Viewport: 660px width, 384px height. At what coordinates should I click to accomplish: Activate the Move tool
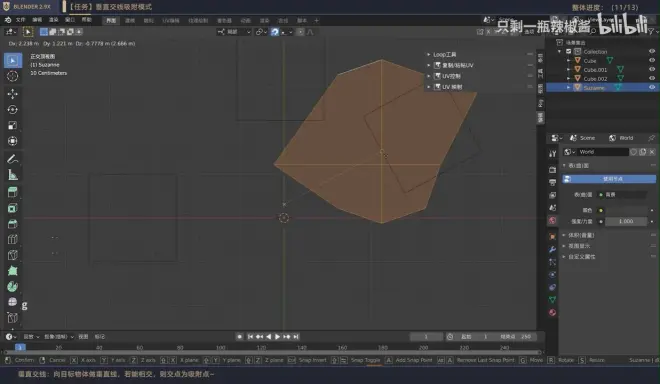[x=13, y=93]
